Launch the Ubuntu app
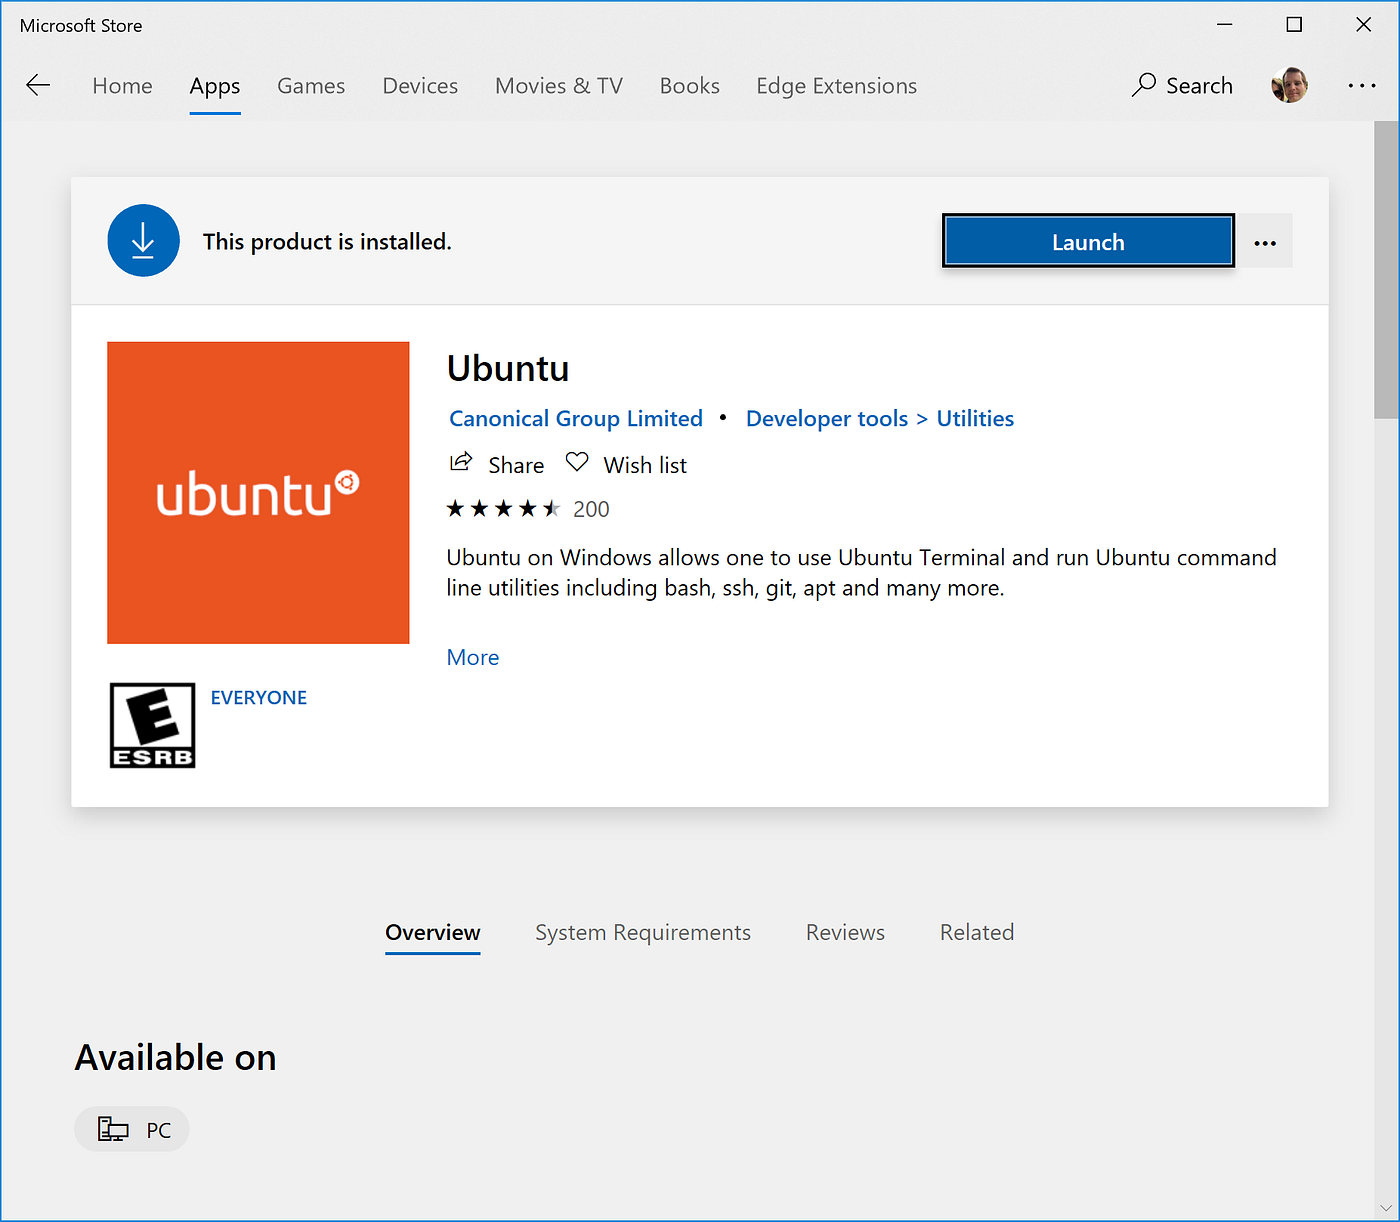The height and width of the screenshot is (1222, 1400). point(1087,241)
